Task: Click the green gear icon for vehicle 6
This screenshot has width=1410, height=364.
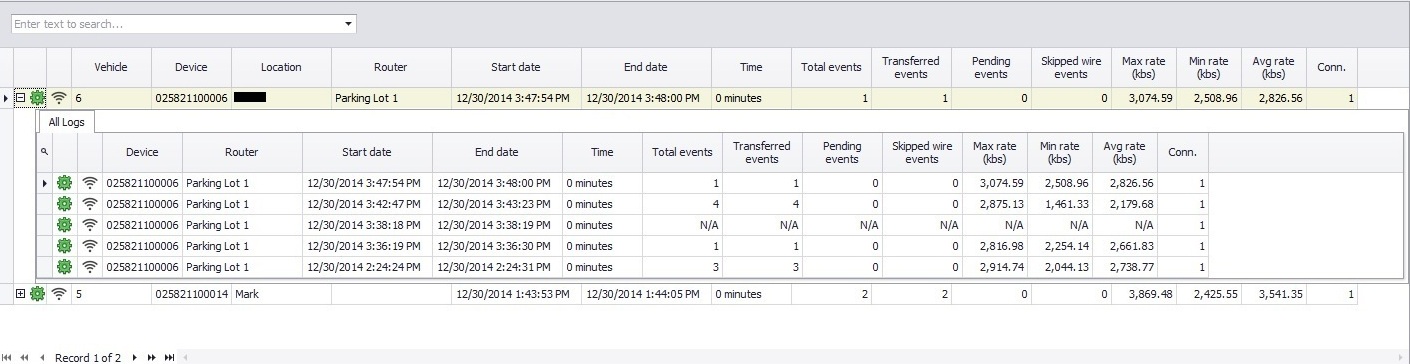Action: coord(38,98)
